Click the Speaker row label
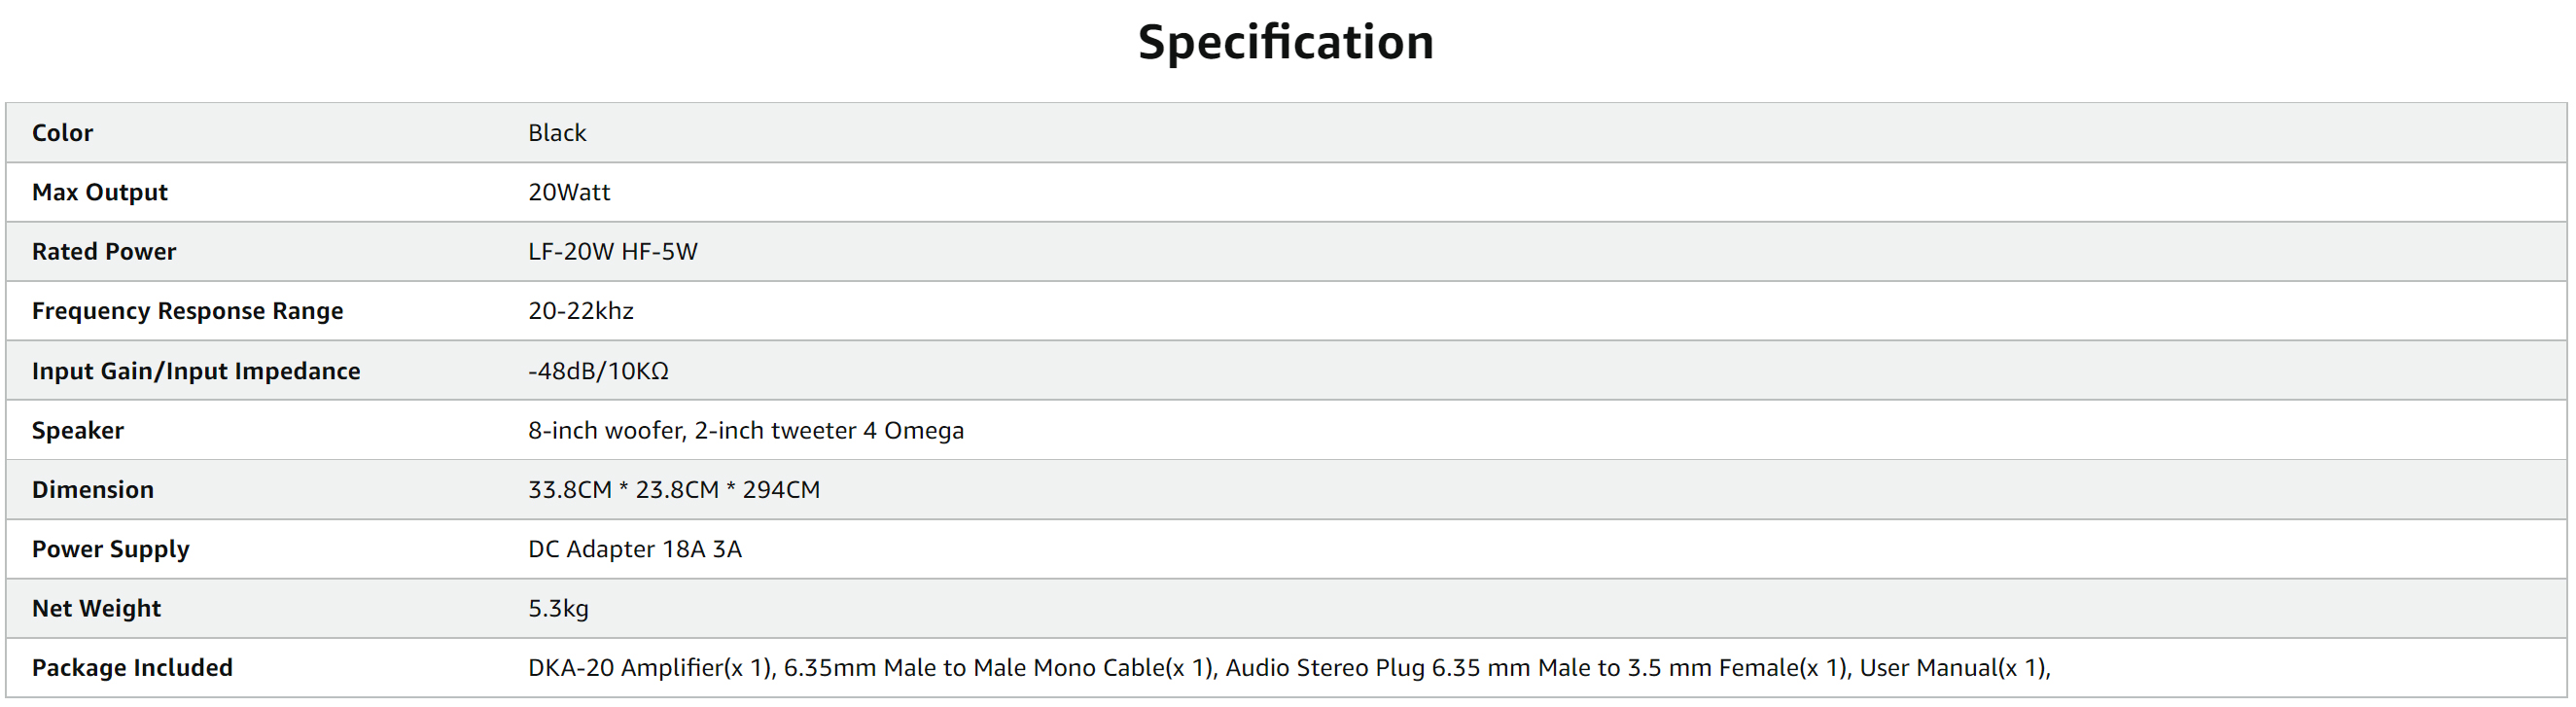 (x=78, y=430)
